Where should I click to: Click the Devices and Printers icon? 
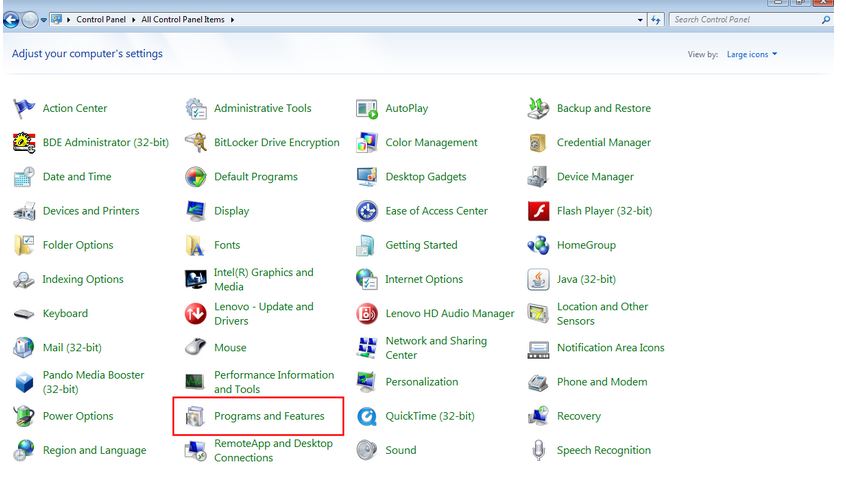pyautogui.click(x=24, y=211)
